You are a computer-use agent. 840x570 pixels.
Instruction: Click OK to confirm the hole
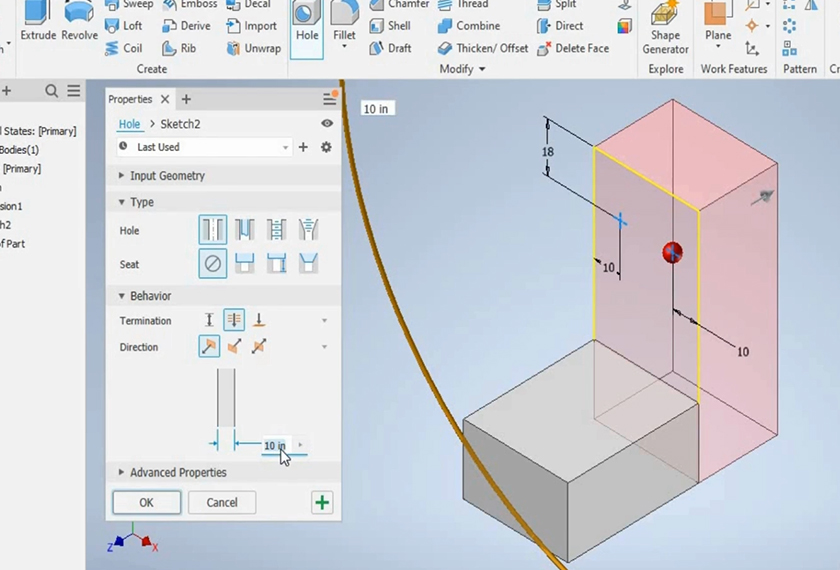(x=146, y=502)
